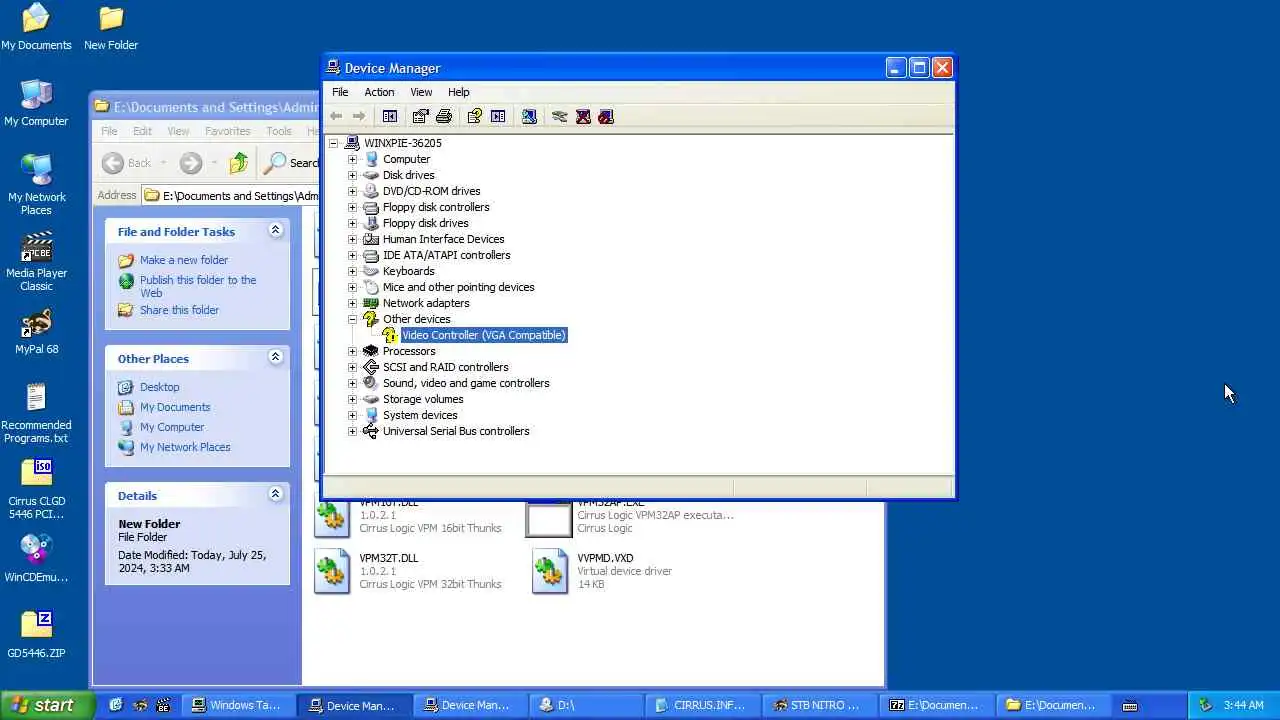
Task: Select Video Controller (VGA Compatible) device
Action: pyautogui.click(x=484, y=335)
